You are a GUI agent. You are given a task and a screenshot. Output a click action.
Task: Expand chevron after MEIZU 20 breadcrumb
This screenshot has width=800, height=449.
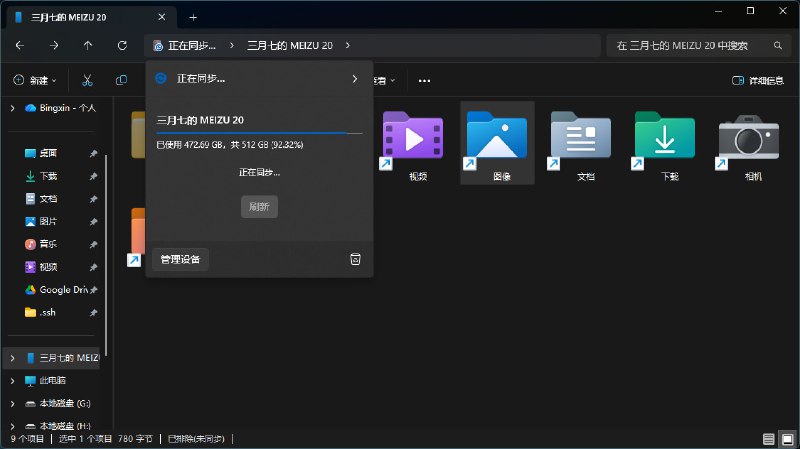coord(347,45)
